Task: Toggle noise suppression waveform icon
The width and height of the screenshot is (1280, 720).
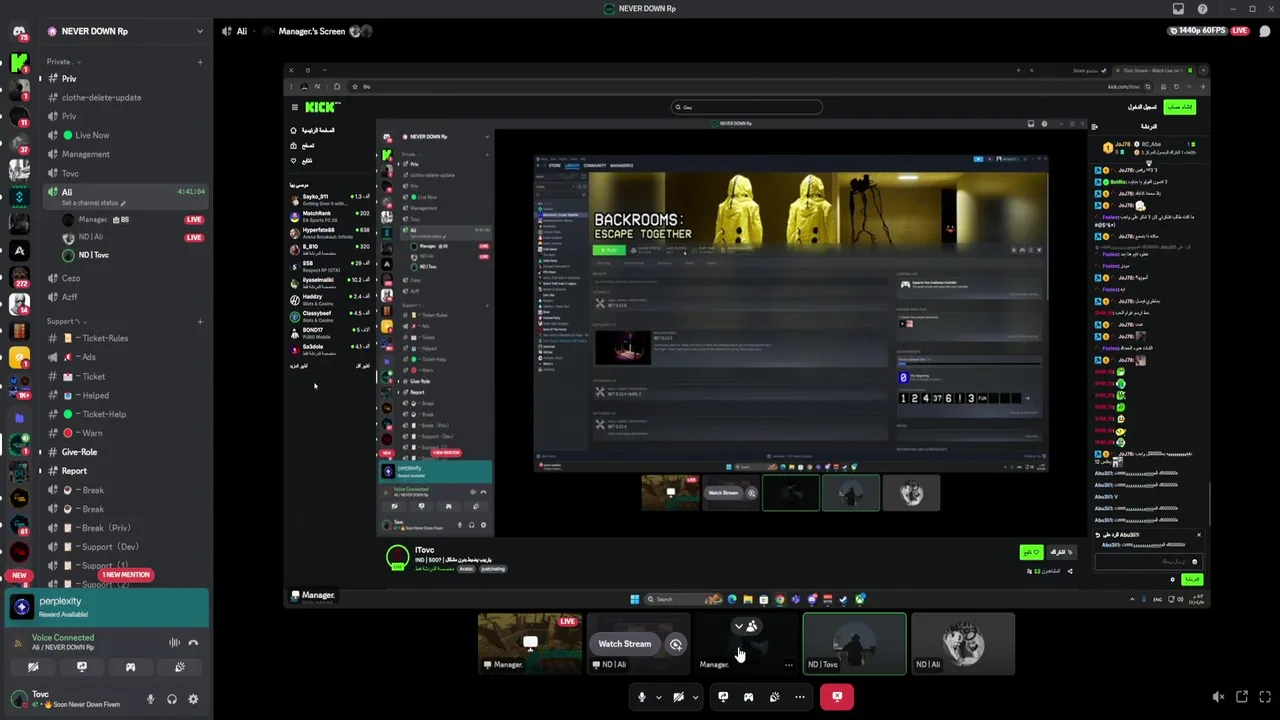Action: [174, 643]
